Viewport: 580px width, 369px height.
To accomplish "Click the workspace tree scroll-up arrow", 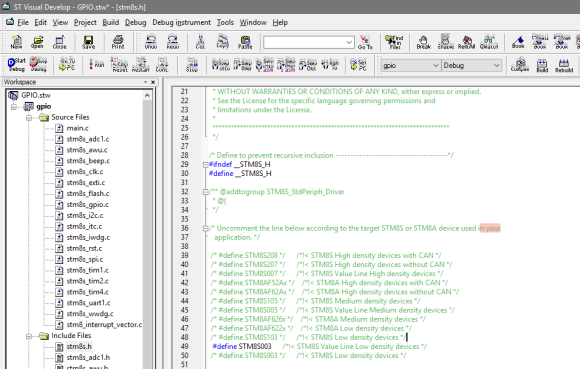I will pyautogui.click(x=148, y=95).
